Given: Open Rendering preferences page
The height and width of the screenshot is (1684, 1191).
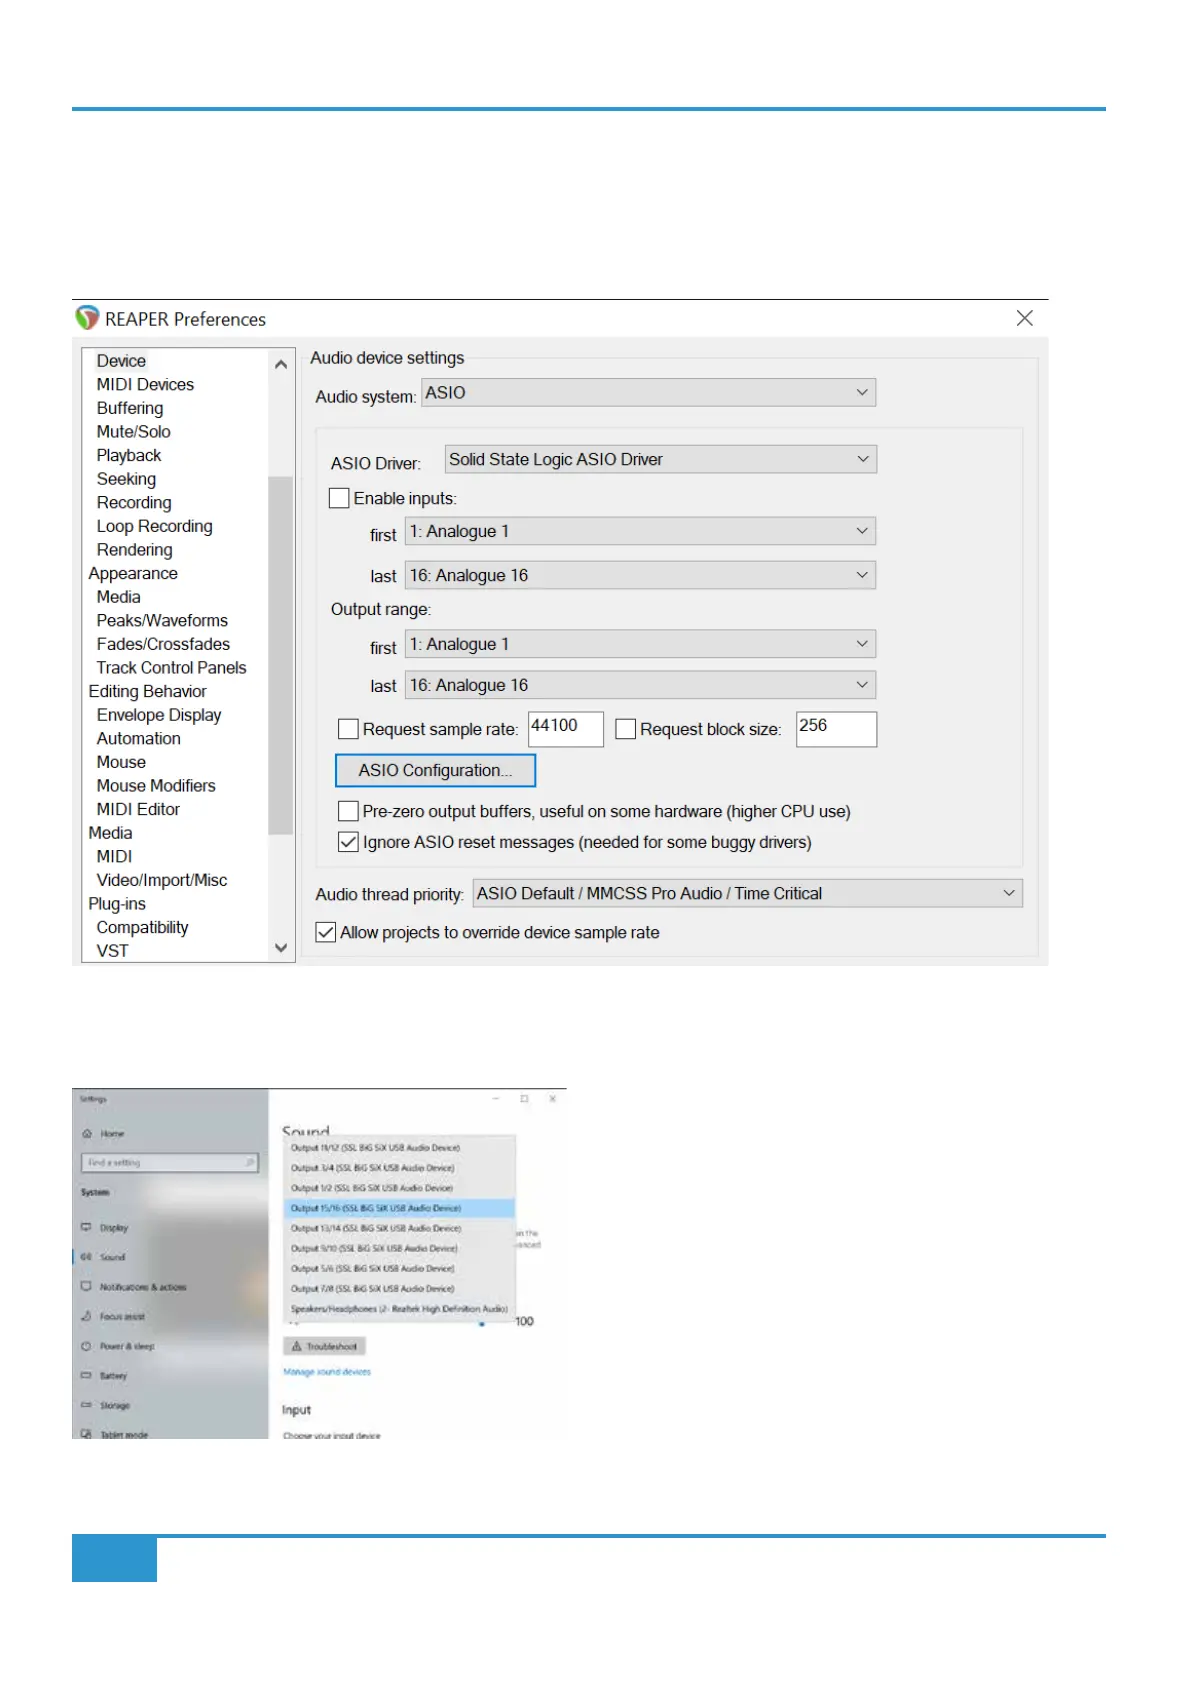Looking at the screenshot, I should [135, 550].
